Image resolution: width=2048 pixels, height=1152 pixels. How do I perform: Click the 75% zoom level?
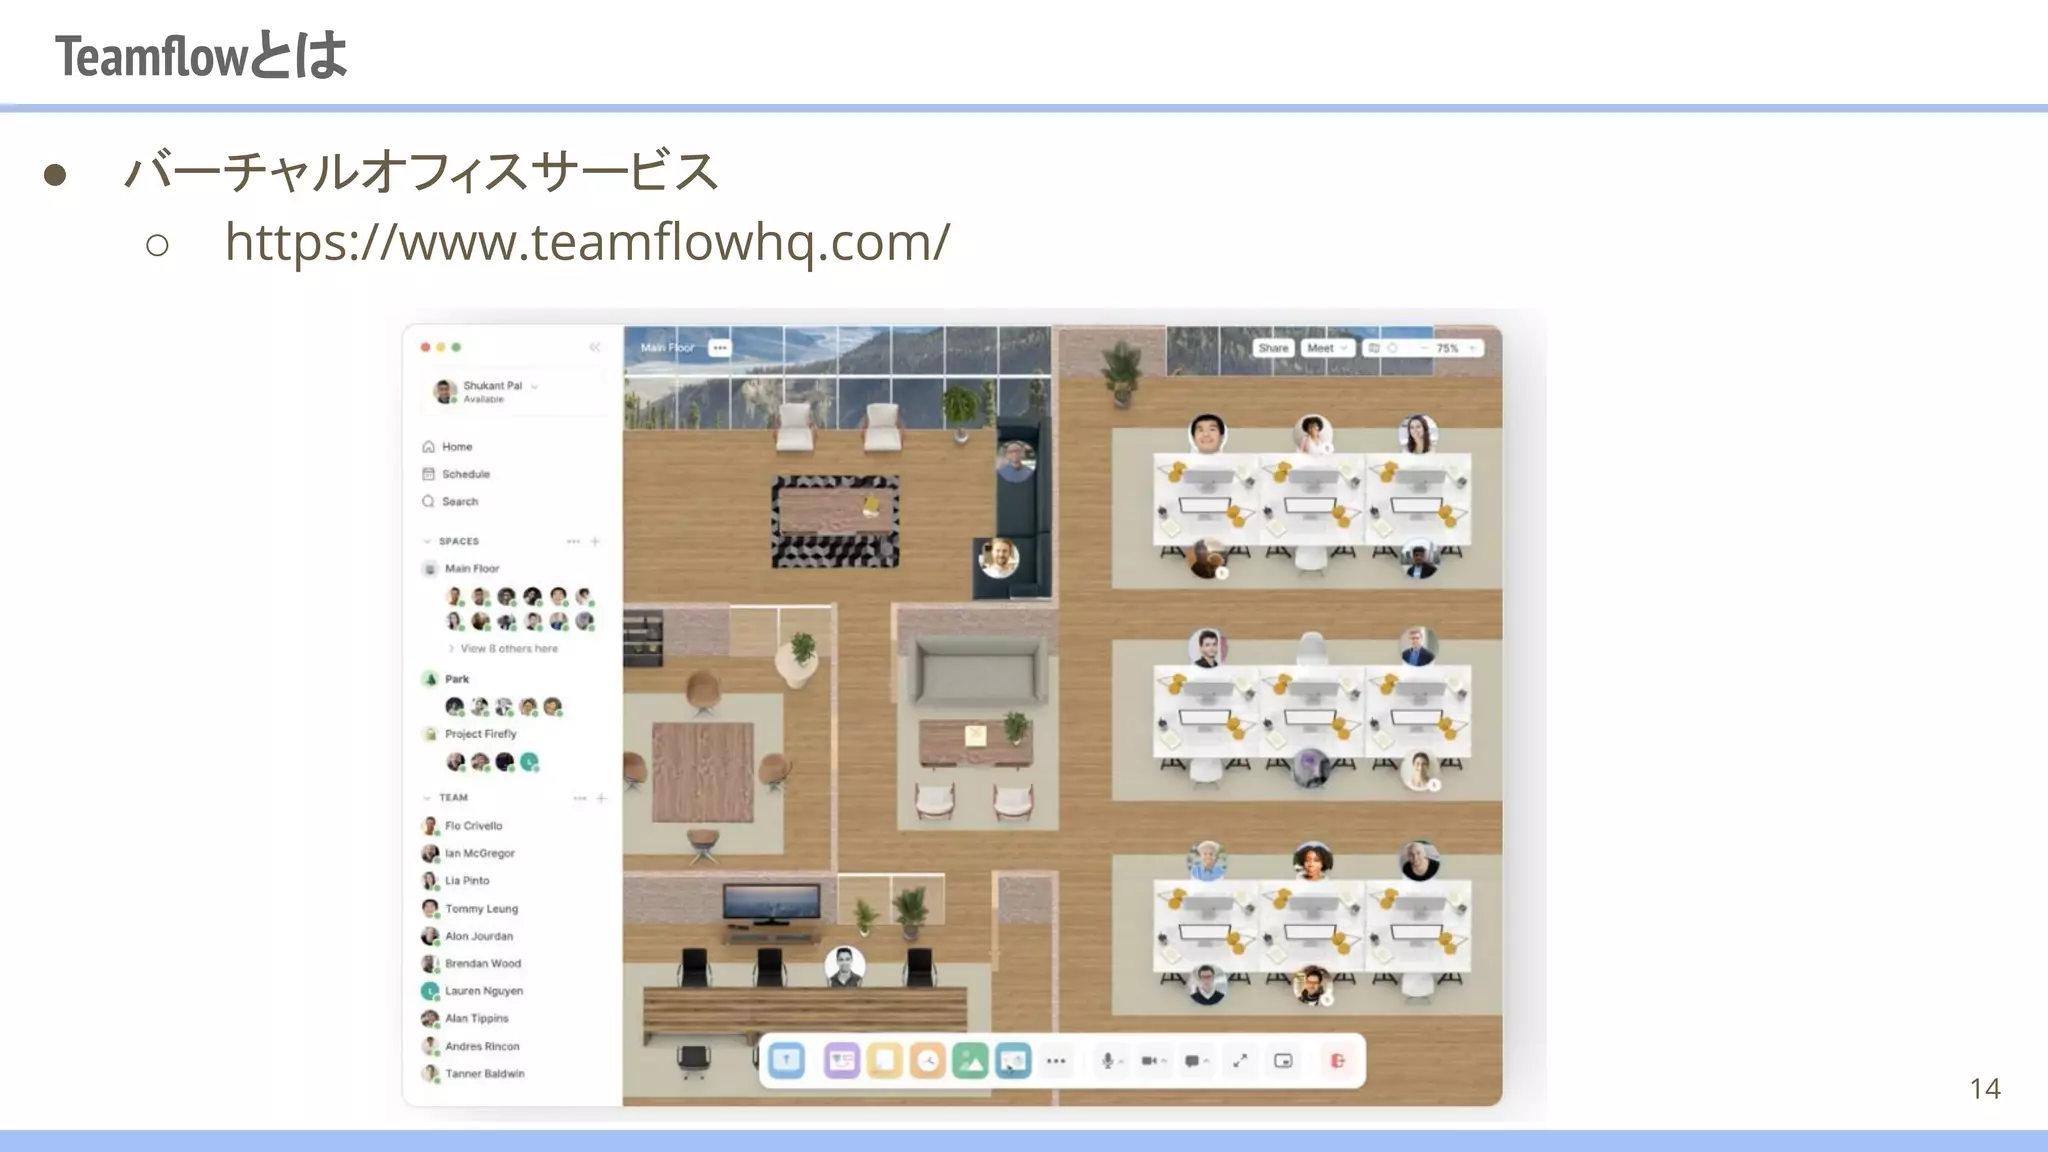coord(1447,348)
